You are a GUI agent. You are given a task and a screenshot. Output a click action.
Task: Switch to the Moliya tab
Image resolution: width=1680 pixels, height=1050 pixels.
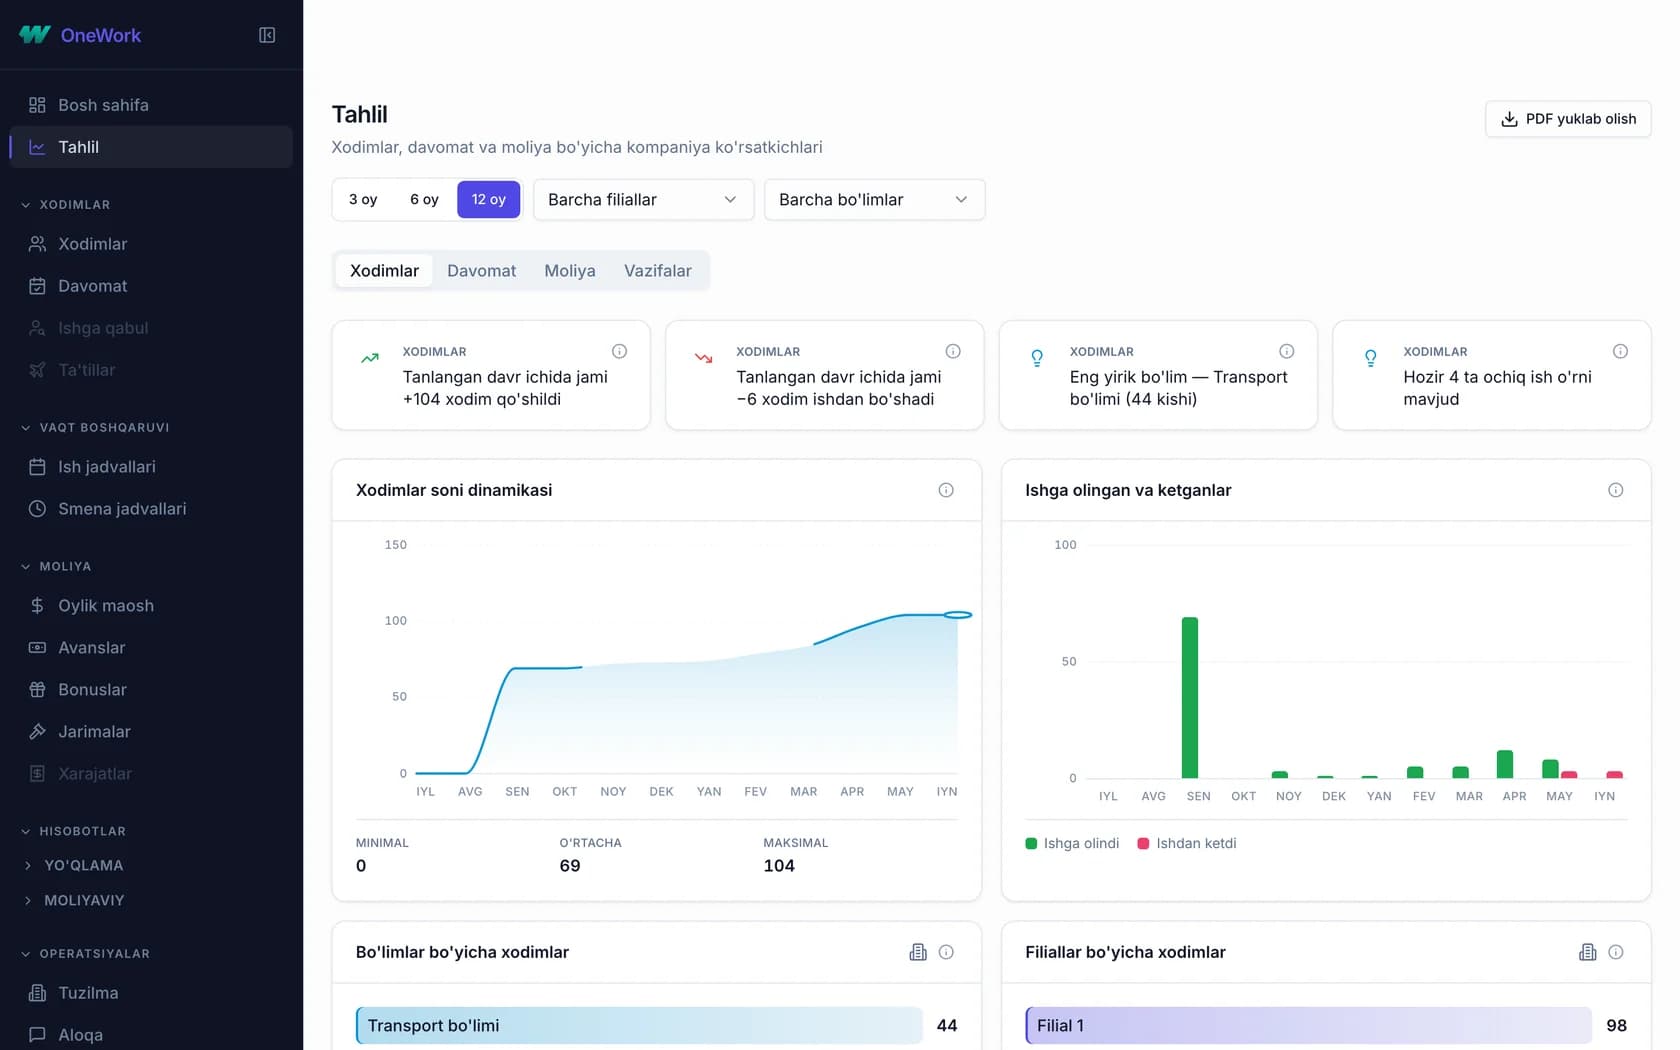570,271
